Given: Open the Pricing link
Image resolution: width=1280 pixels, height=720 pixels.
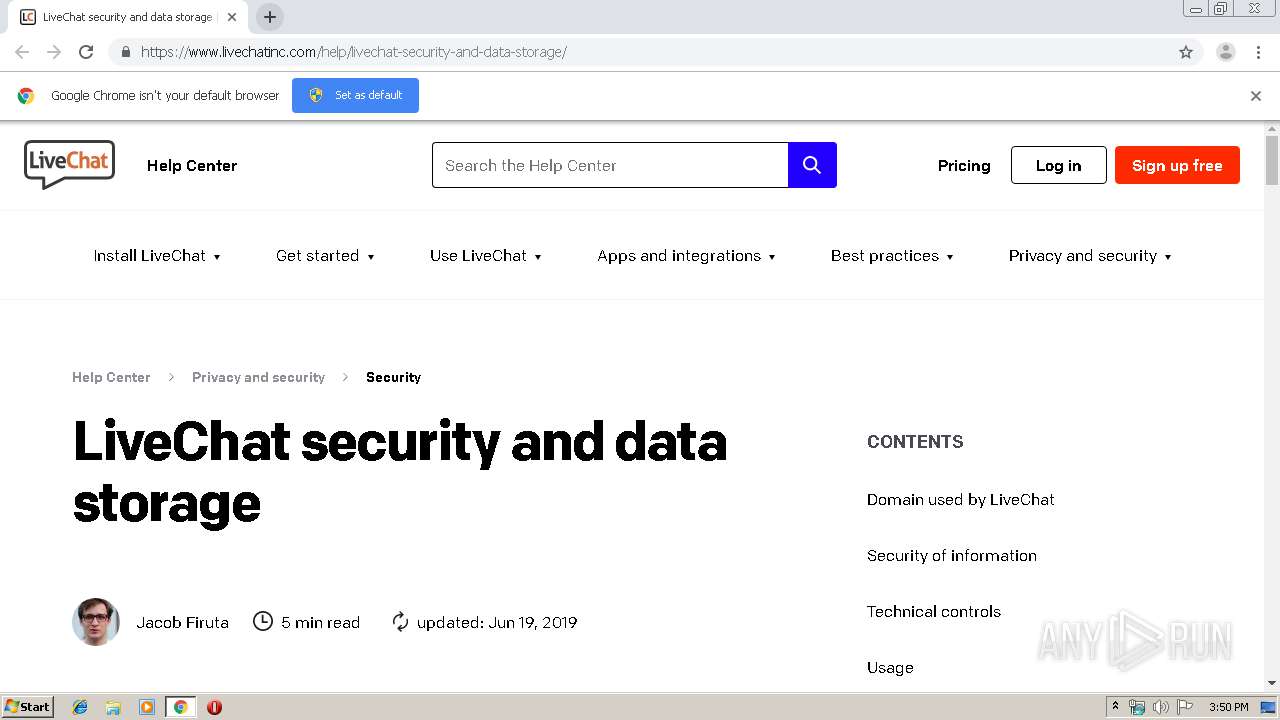Looking at the screenshot, I should (x=964, y=166).
